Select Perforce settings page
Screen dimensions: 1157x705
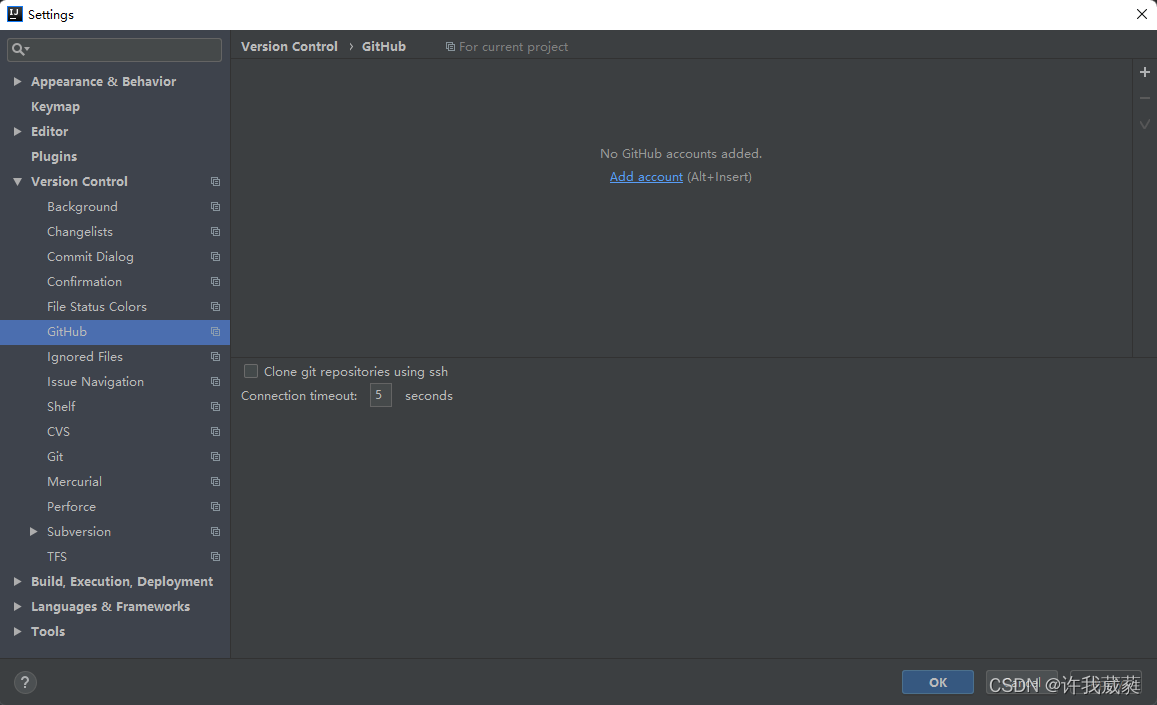pyautogui.click(x=72, y=506)
